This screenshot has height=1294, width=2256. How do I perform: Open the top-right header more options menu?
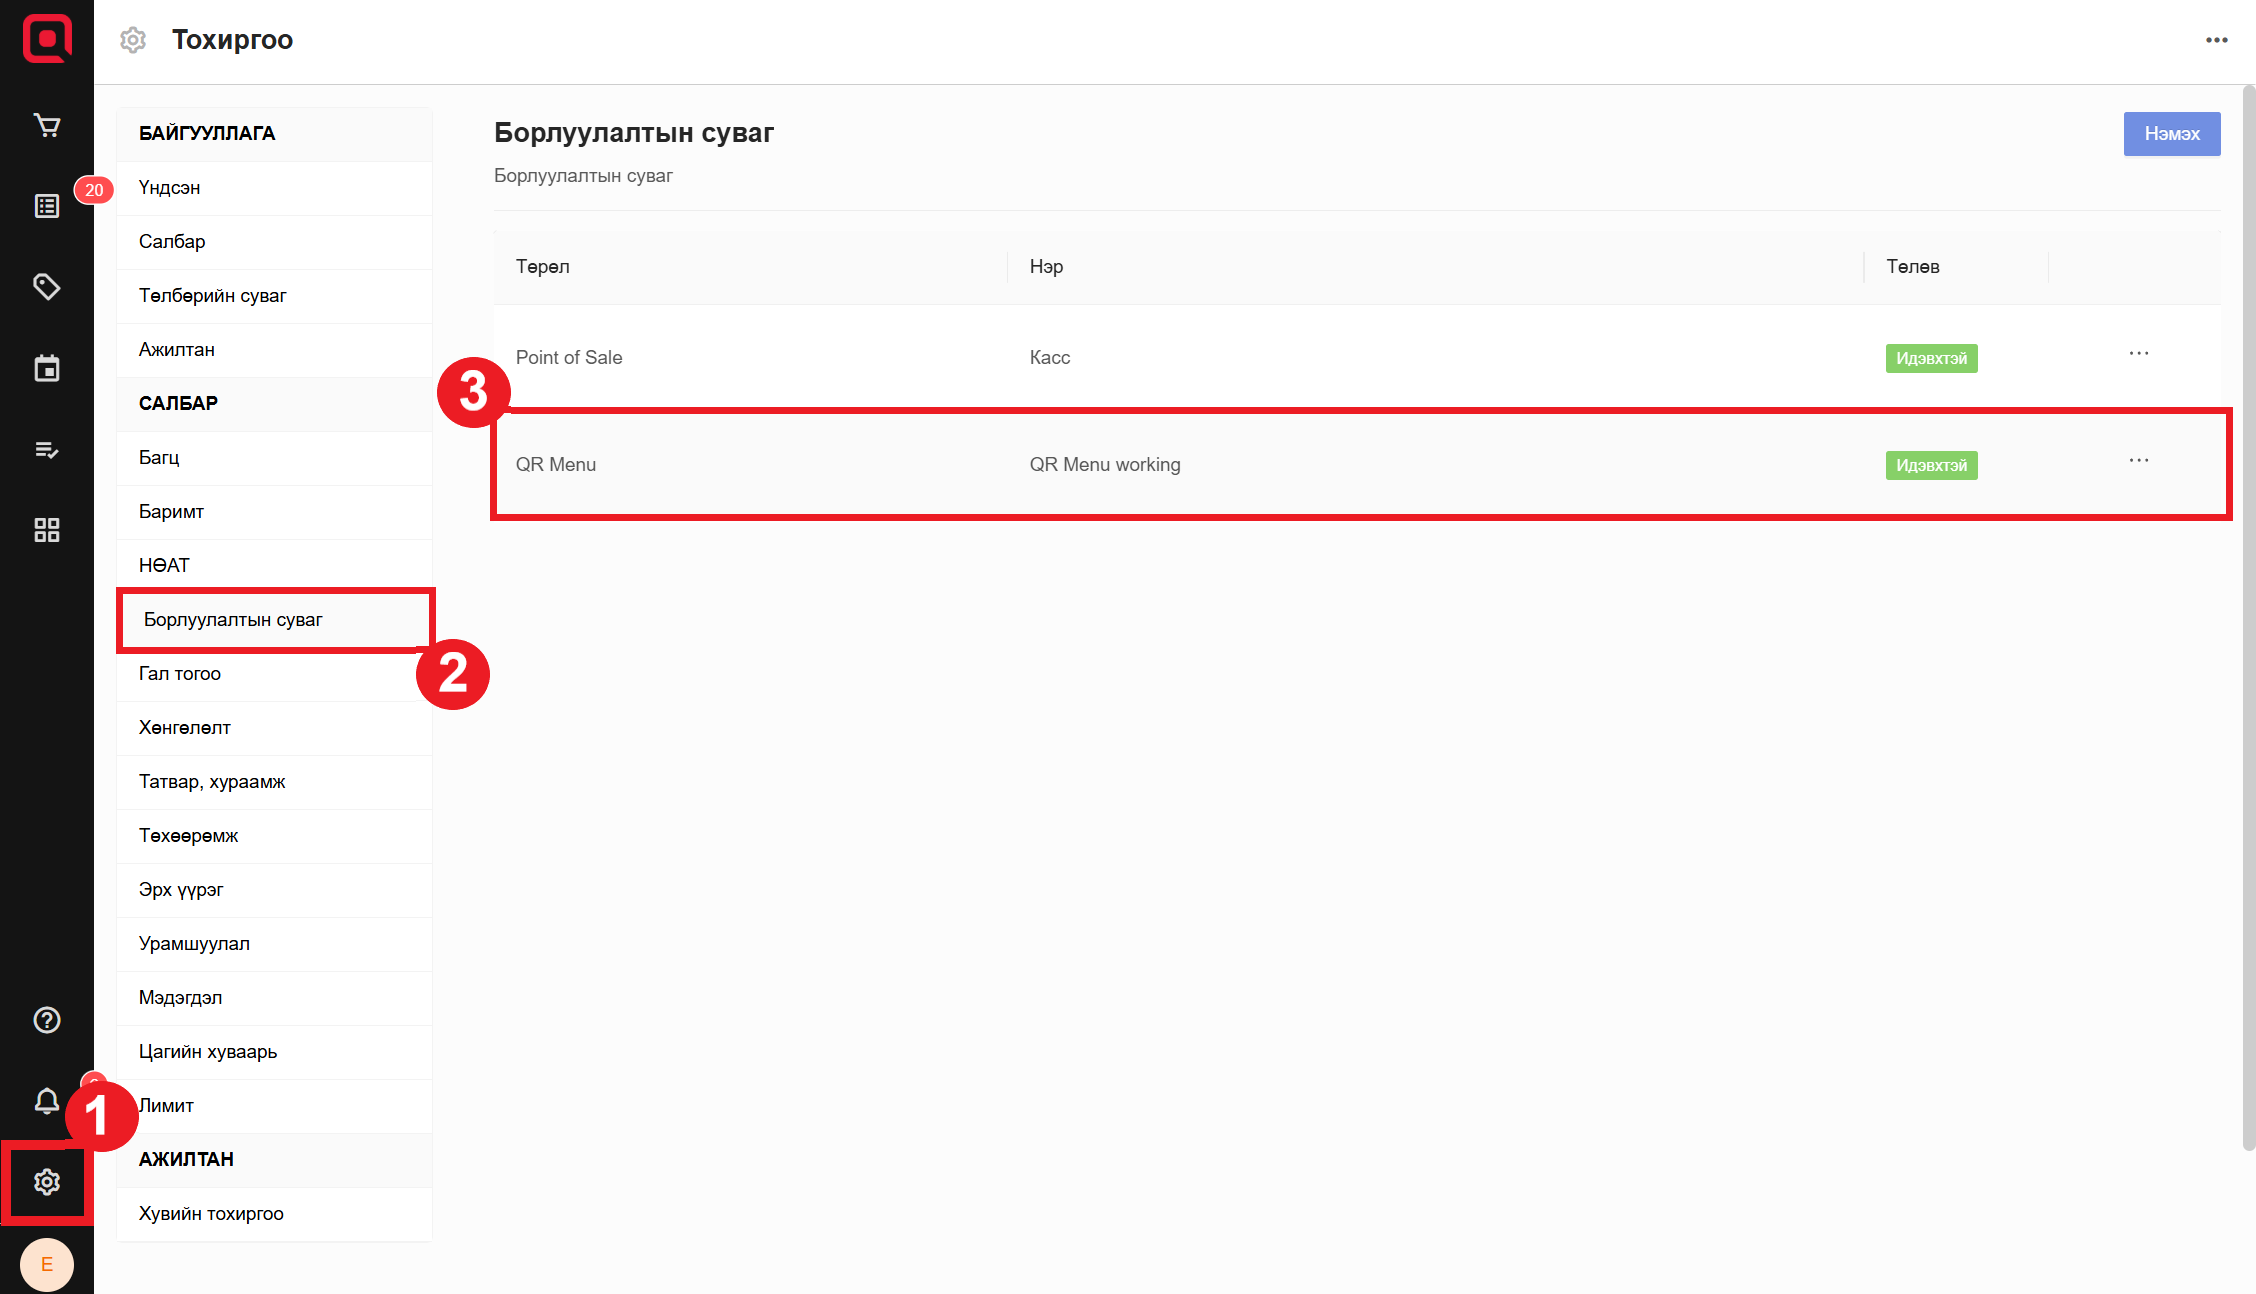(x=2216, y=40)
